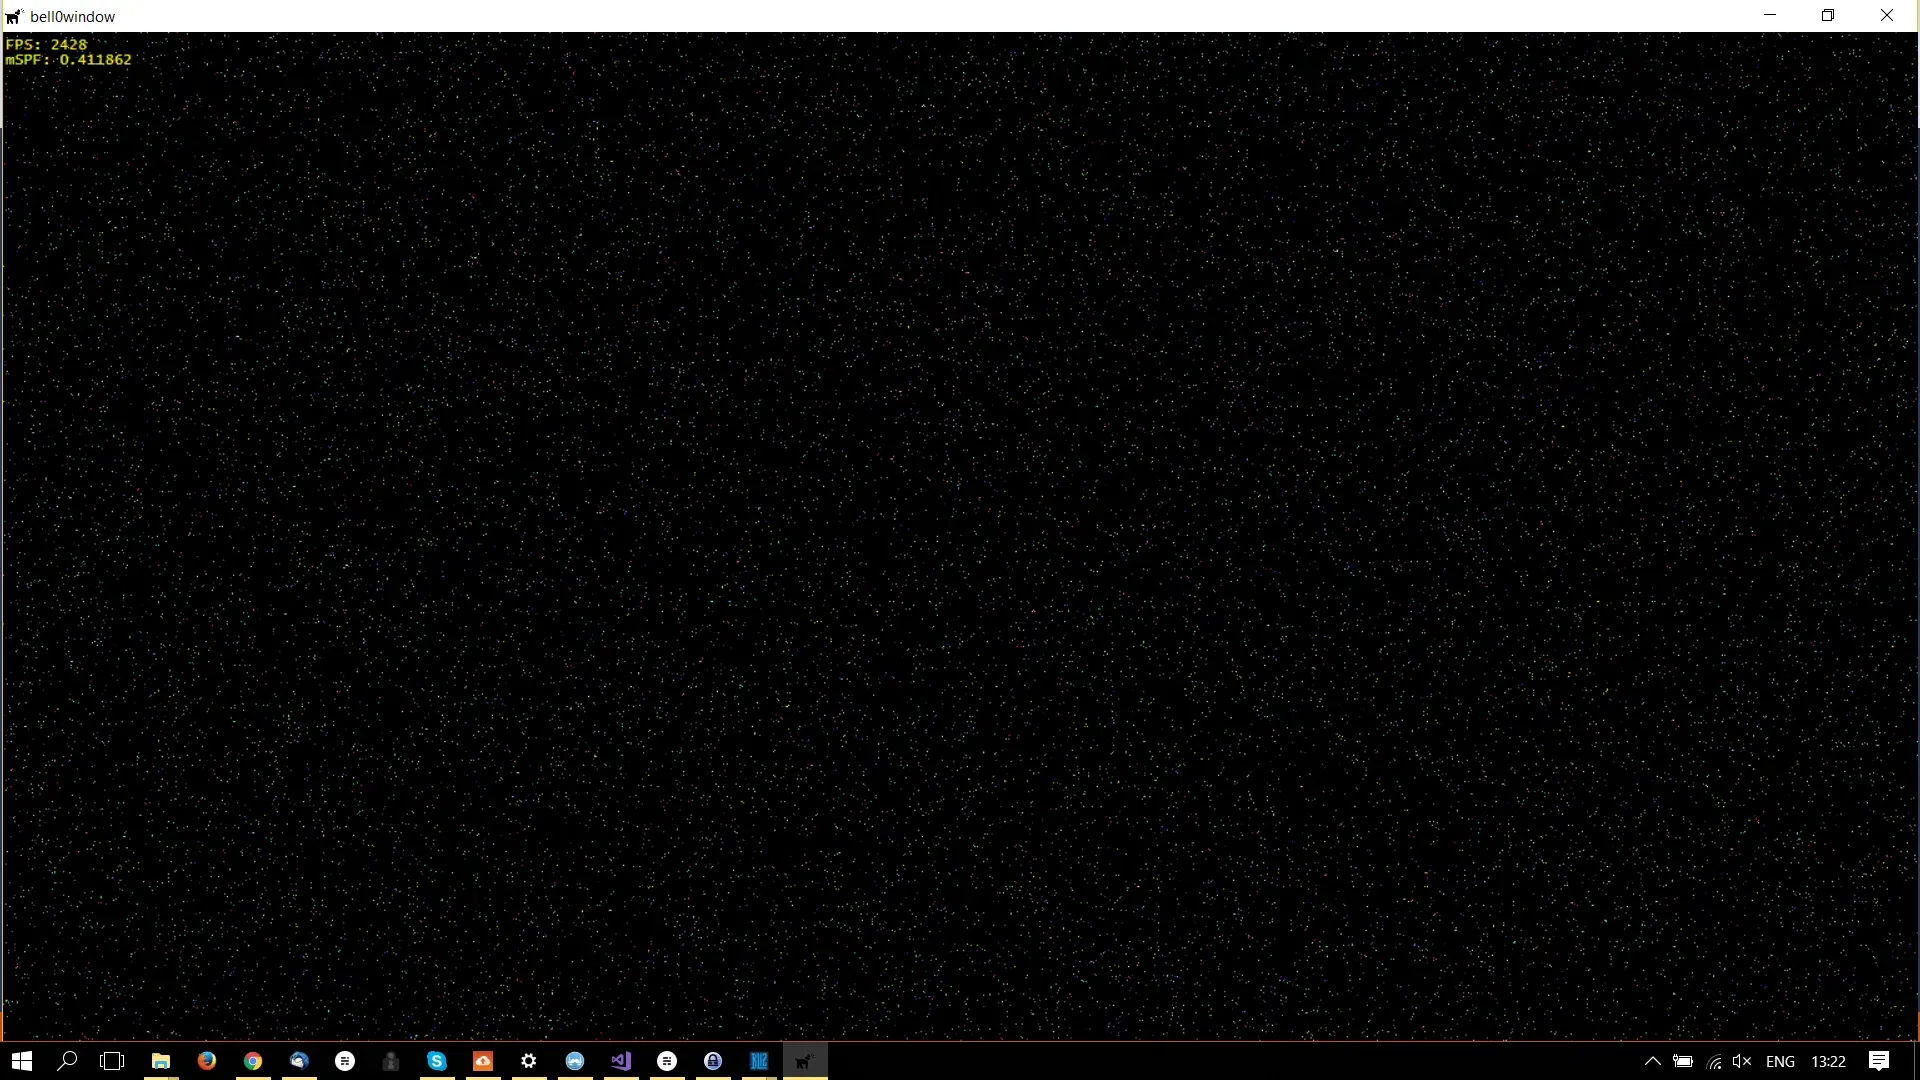This screenshot has height=1080, width=1920.
Task: Click the orange cloud upload app icon
Action: (483, 1061)
